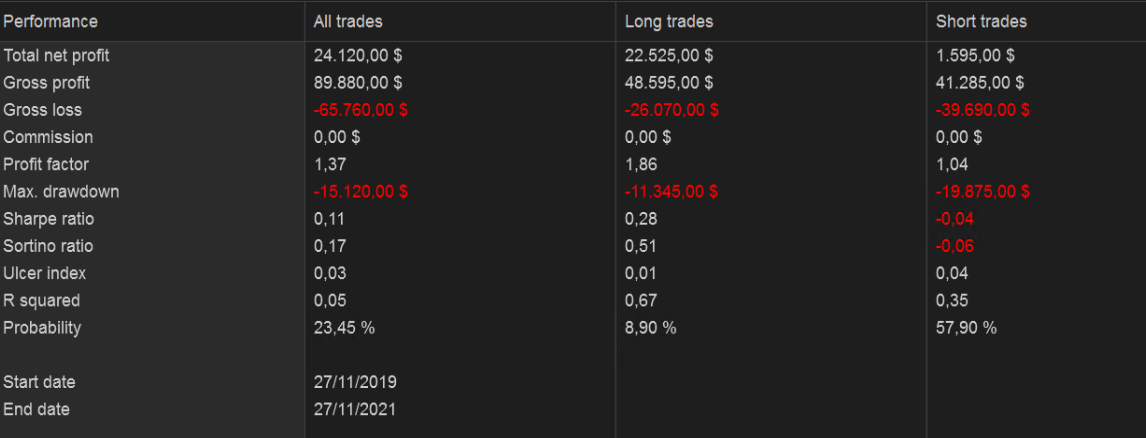Viewport: 1146px width, 438px height.
Task: Click the Performance column header
Action: point(51,21)
